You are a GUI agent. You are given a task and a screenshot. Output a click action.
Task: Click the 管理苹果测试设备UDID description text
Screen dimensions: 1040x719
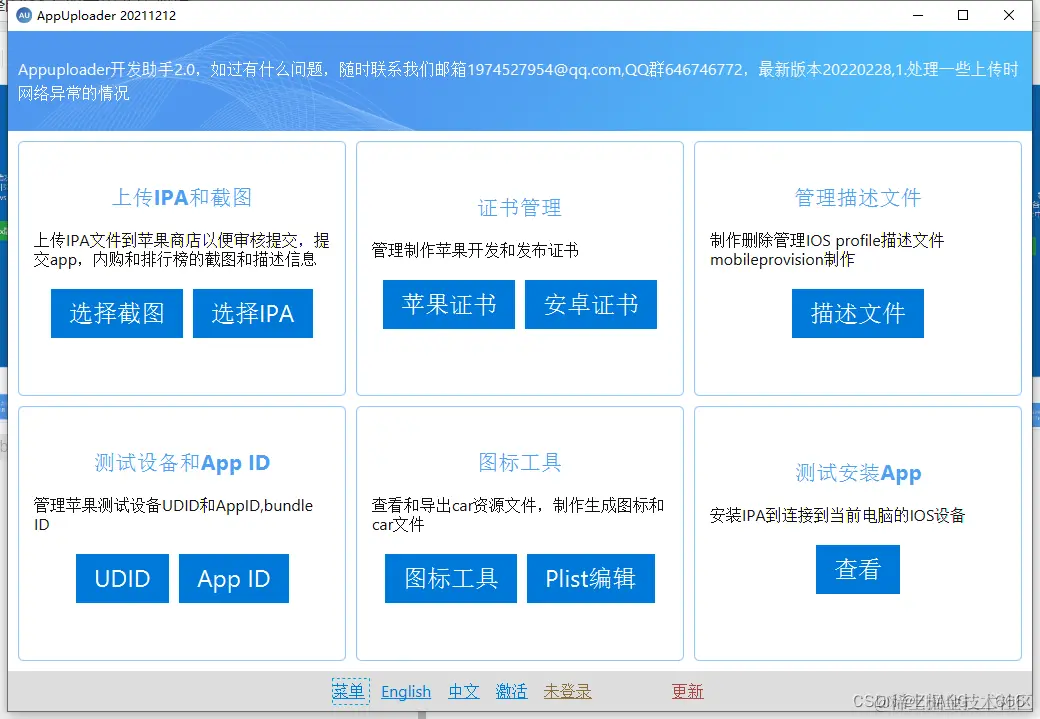173,515
